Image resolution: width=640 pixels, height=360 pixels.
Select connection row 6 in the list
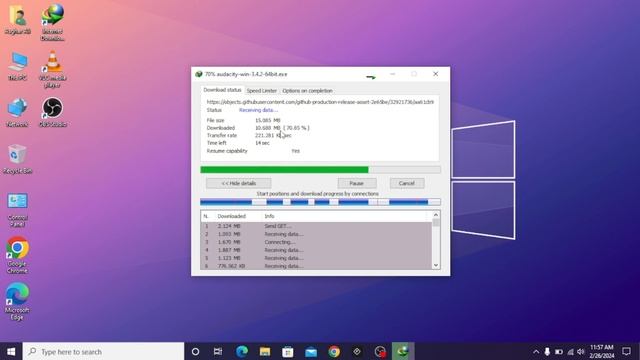coord(316,266)
